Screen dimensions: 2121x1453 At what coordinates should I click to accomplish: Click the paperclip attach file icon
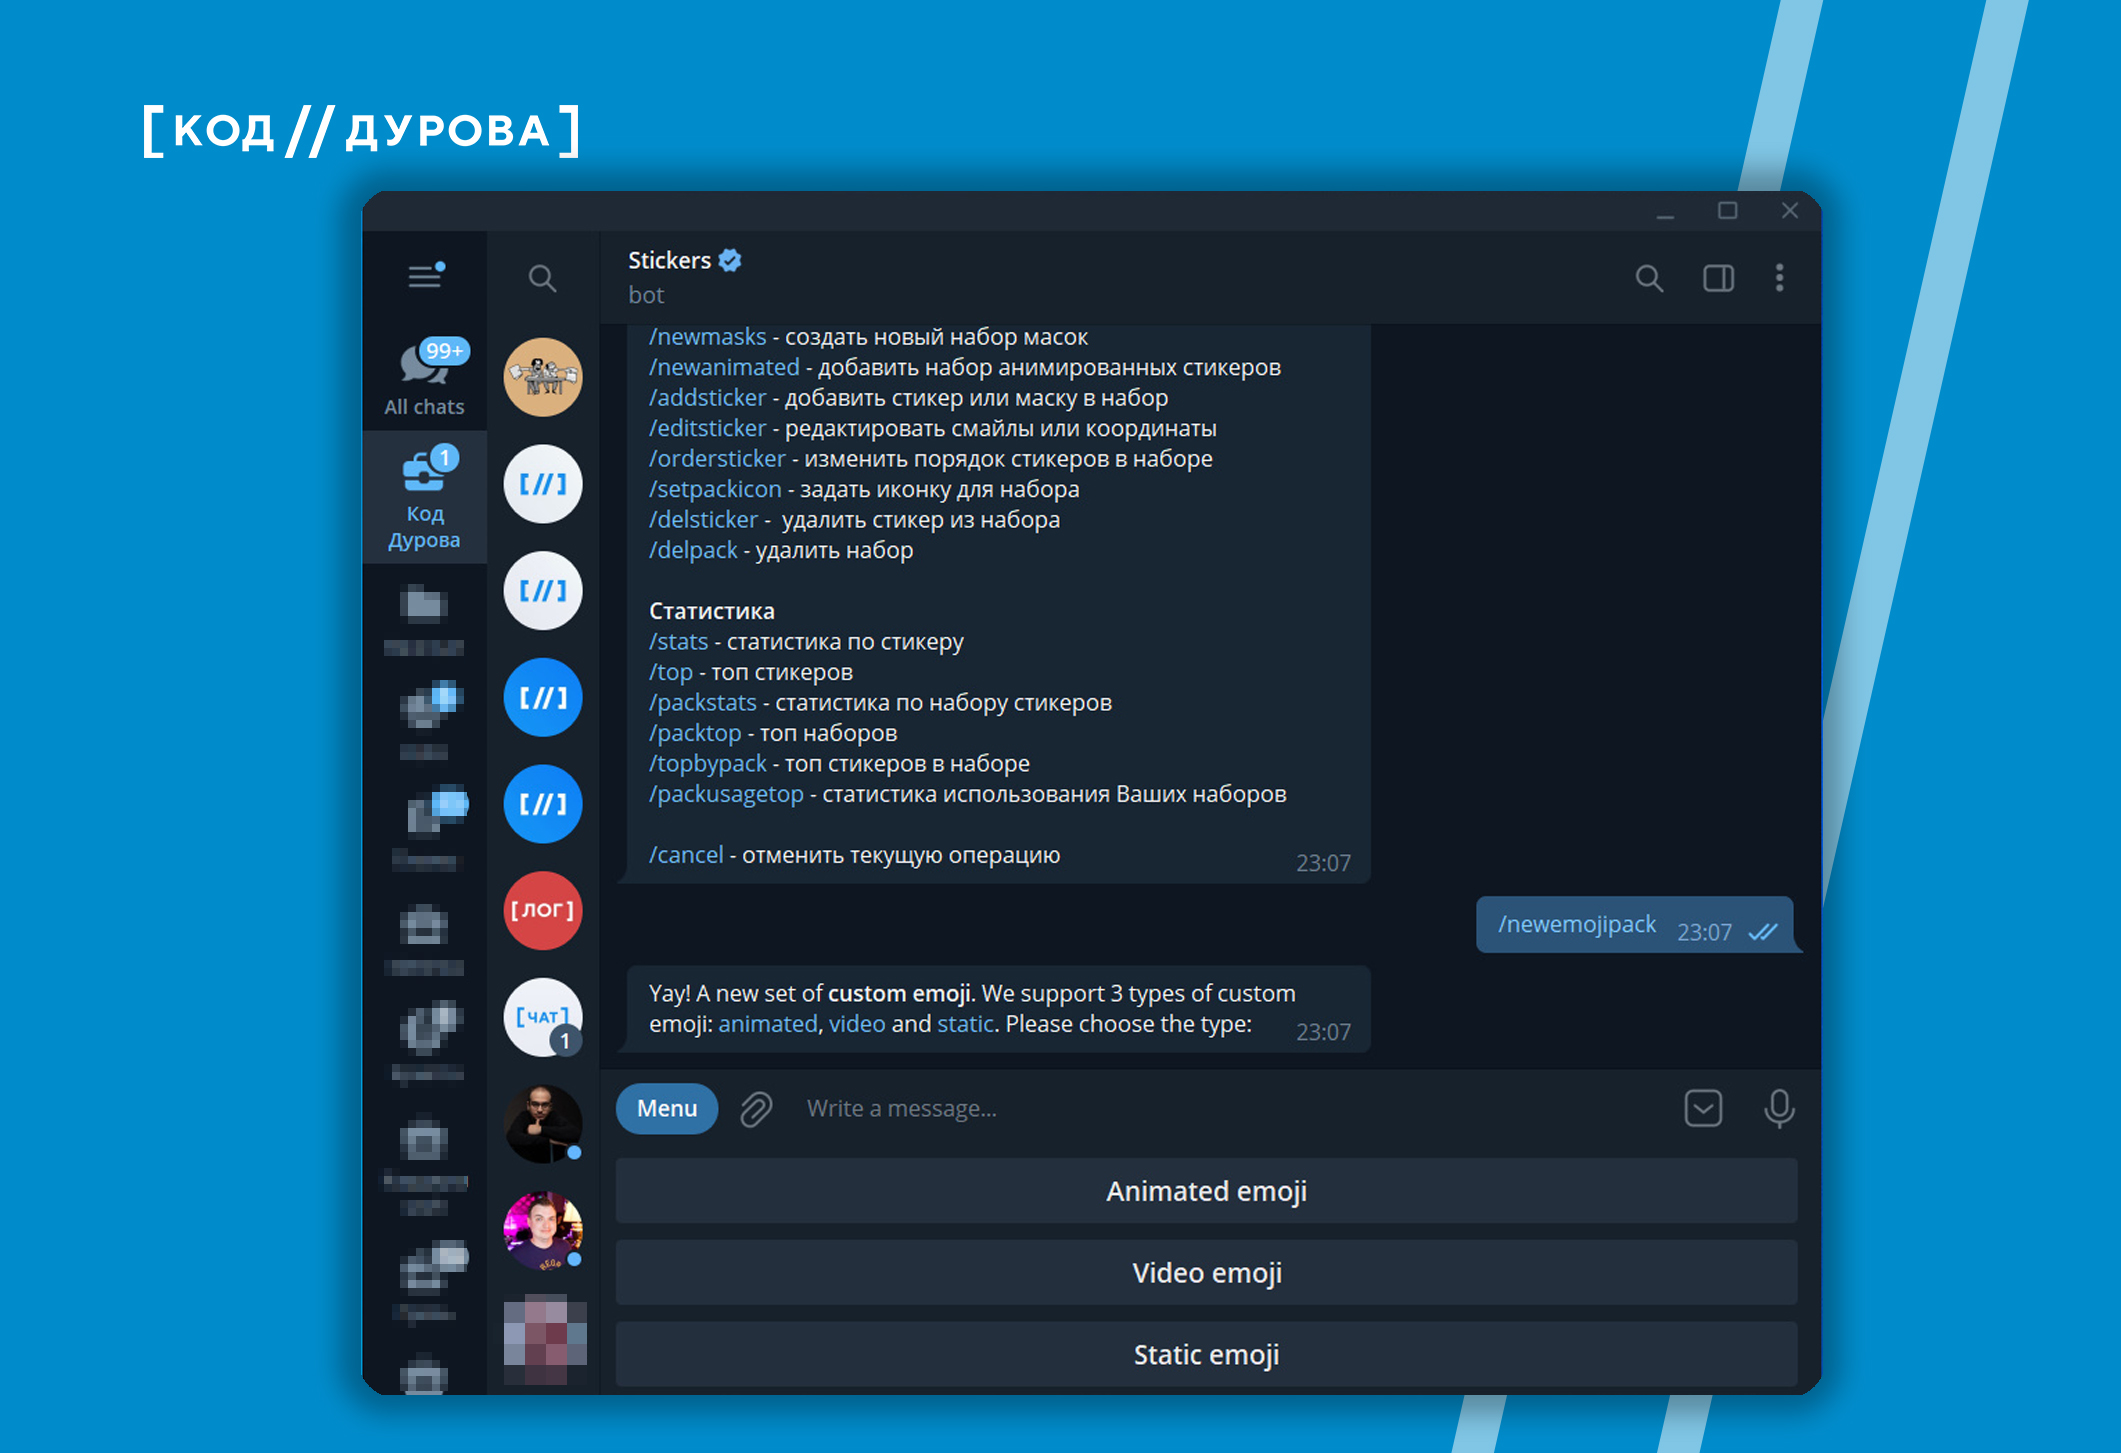point(756,1109)
